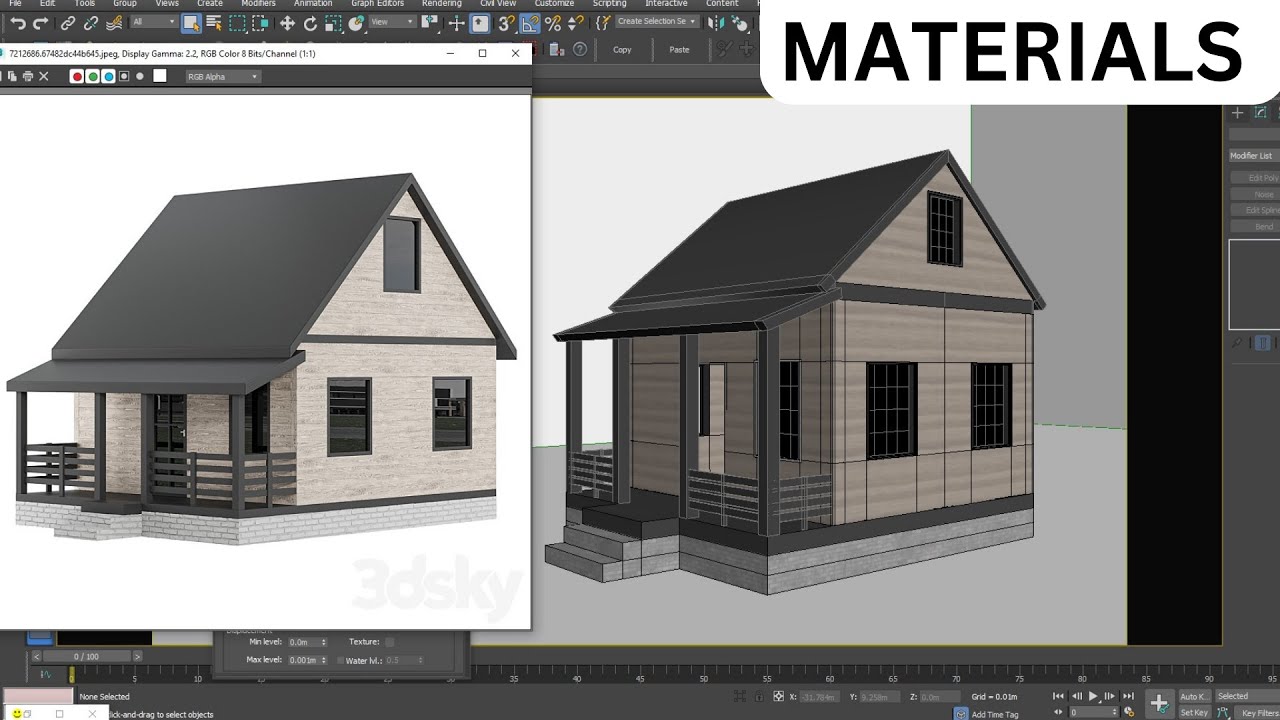Click the Min level spinner arrows
Image resolution: width=1280 pixels, height=720 pixels.
point(324,642)
